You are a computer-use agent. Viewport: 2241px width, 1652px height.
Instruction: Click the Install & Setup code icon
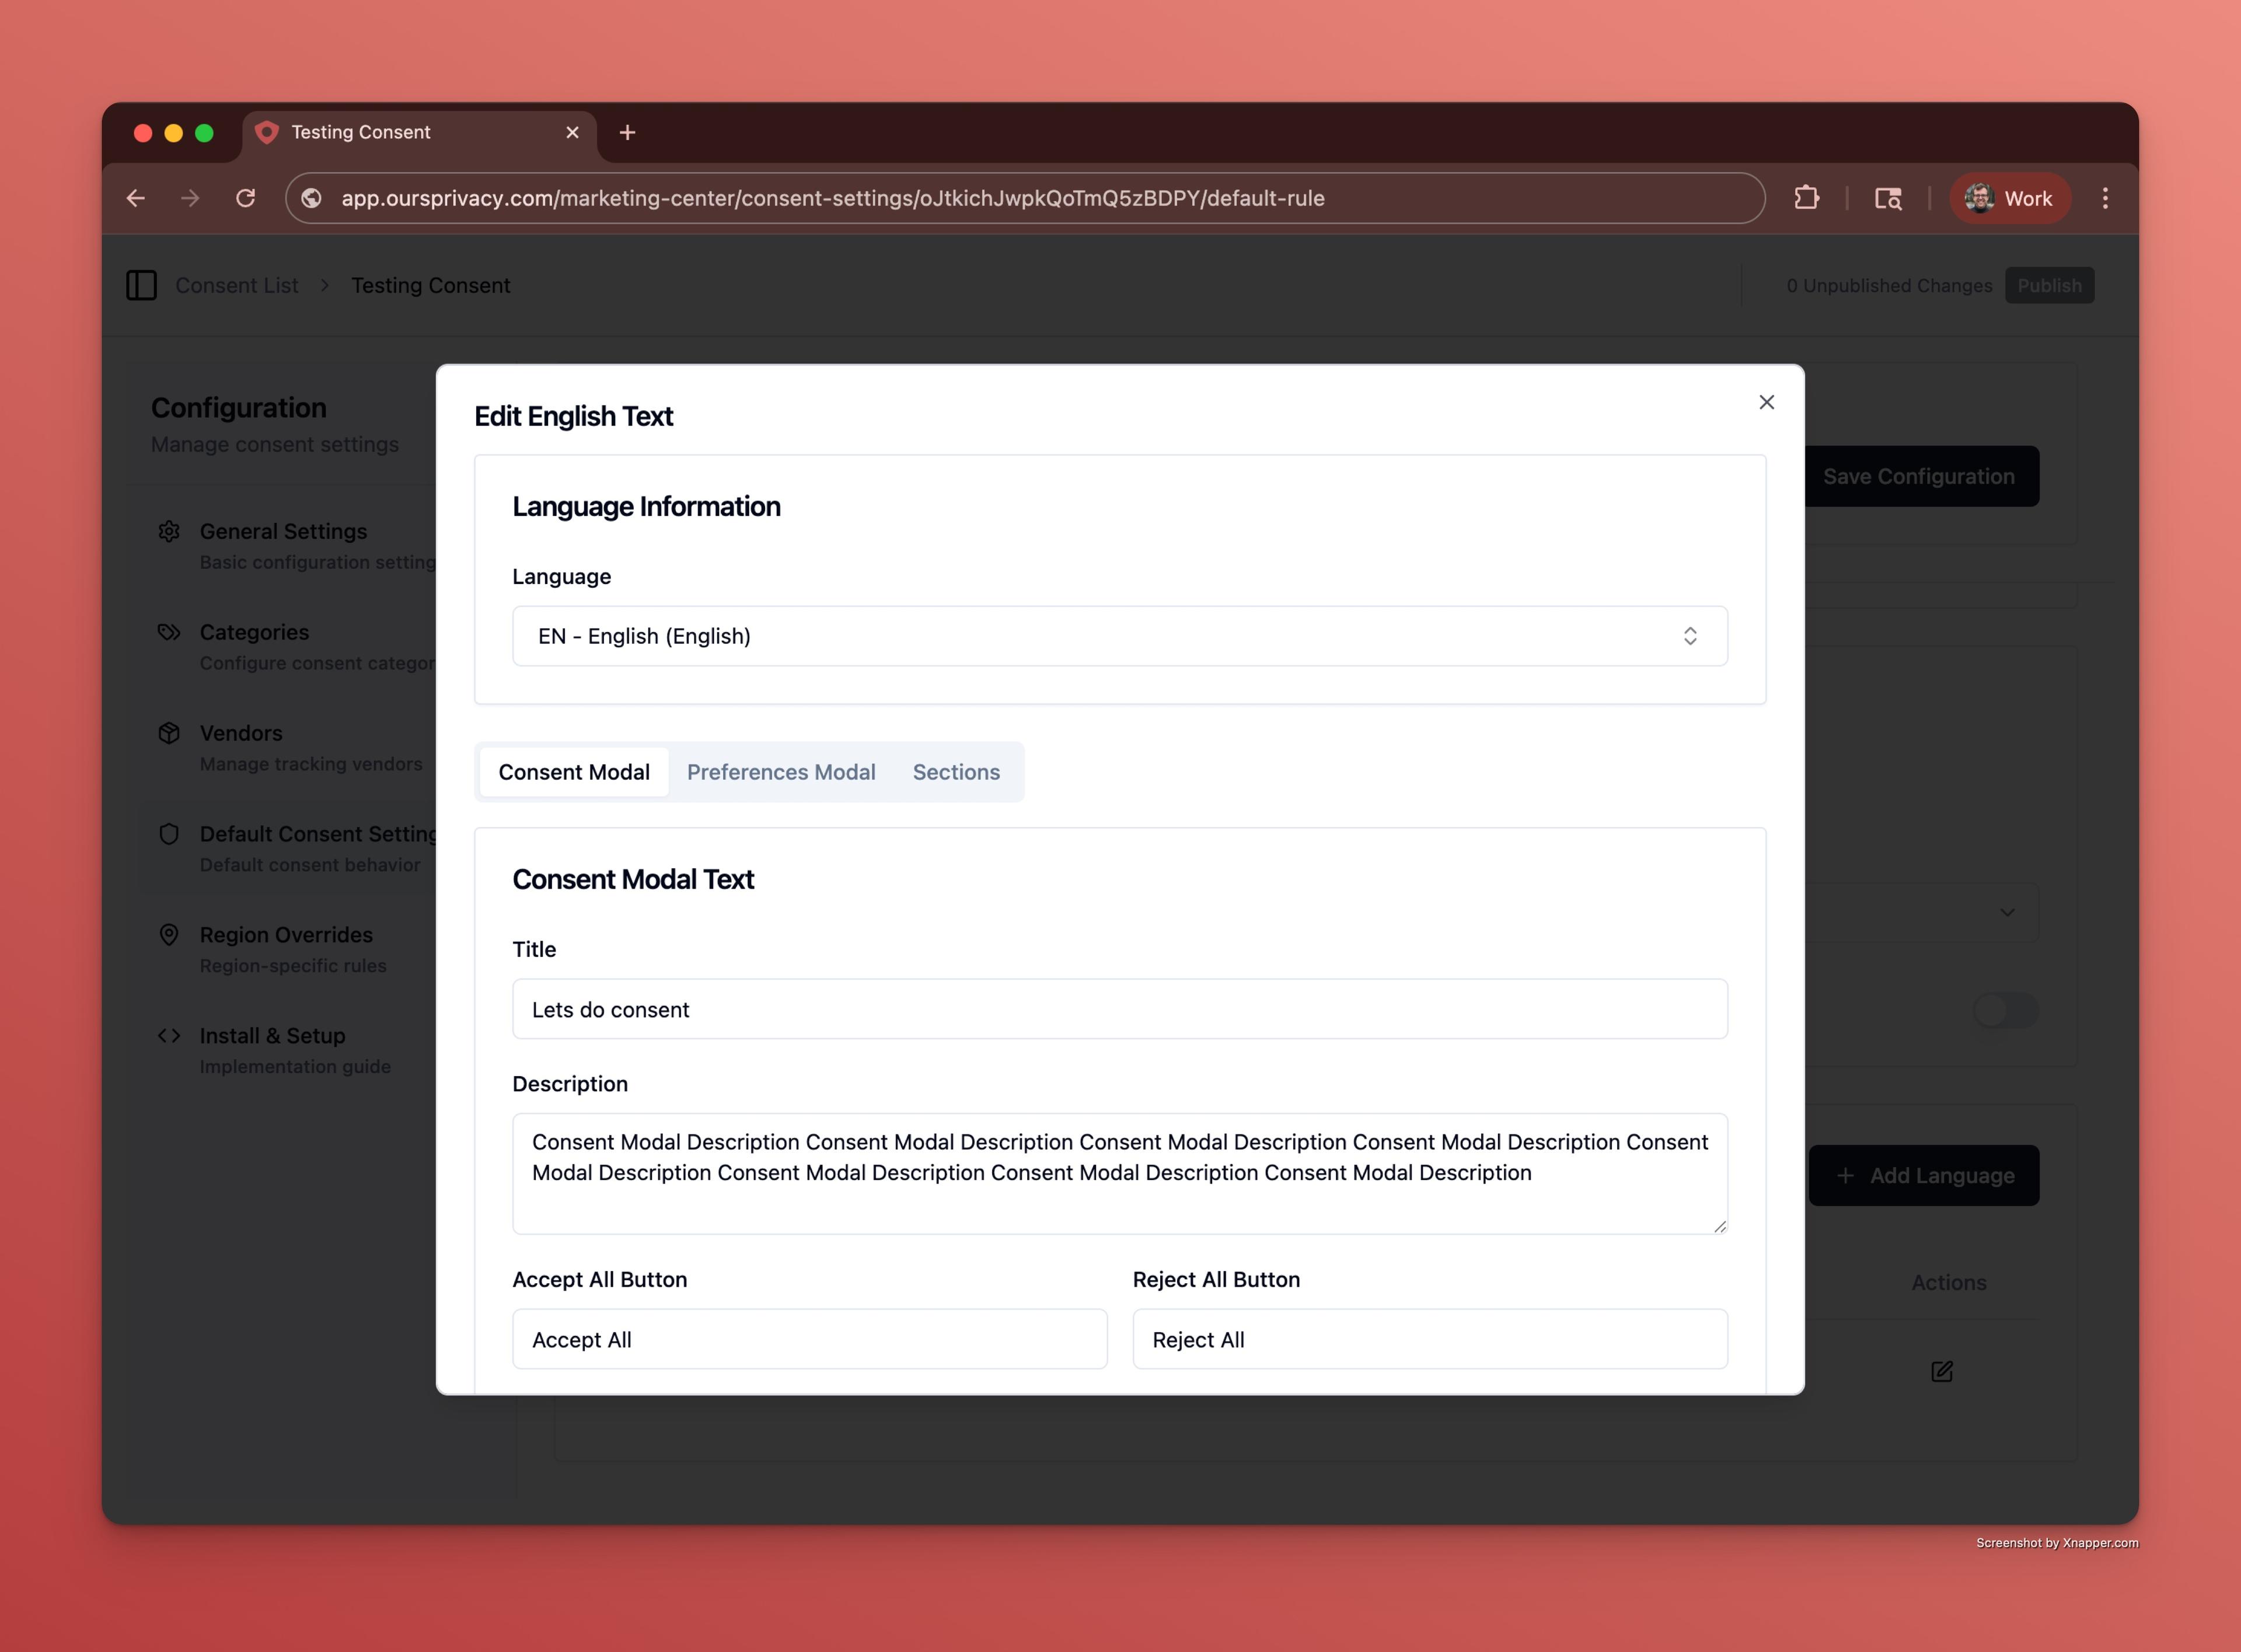pos(169,1035)
